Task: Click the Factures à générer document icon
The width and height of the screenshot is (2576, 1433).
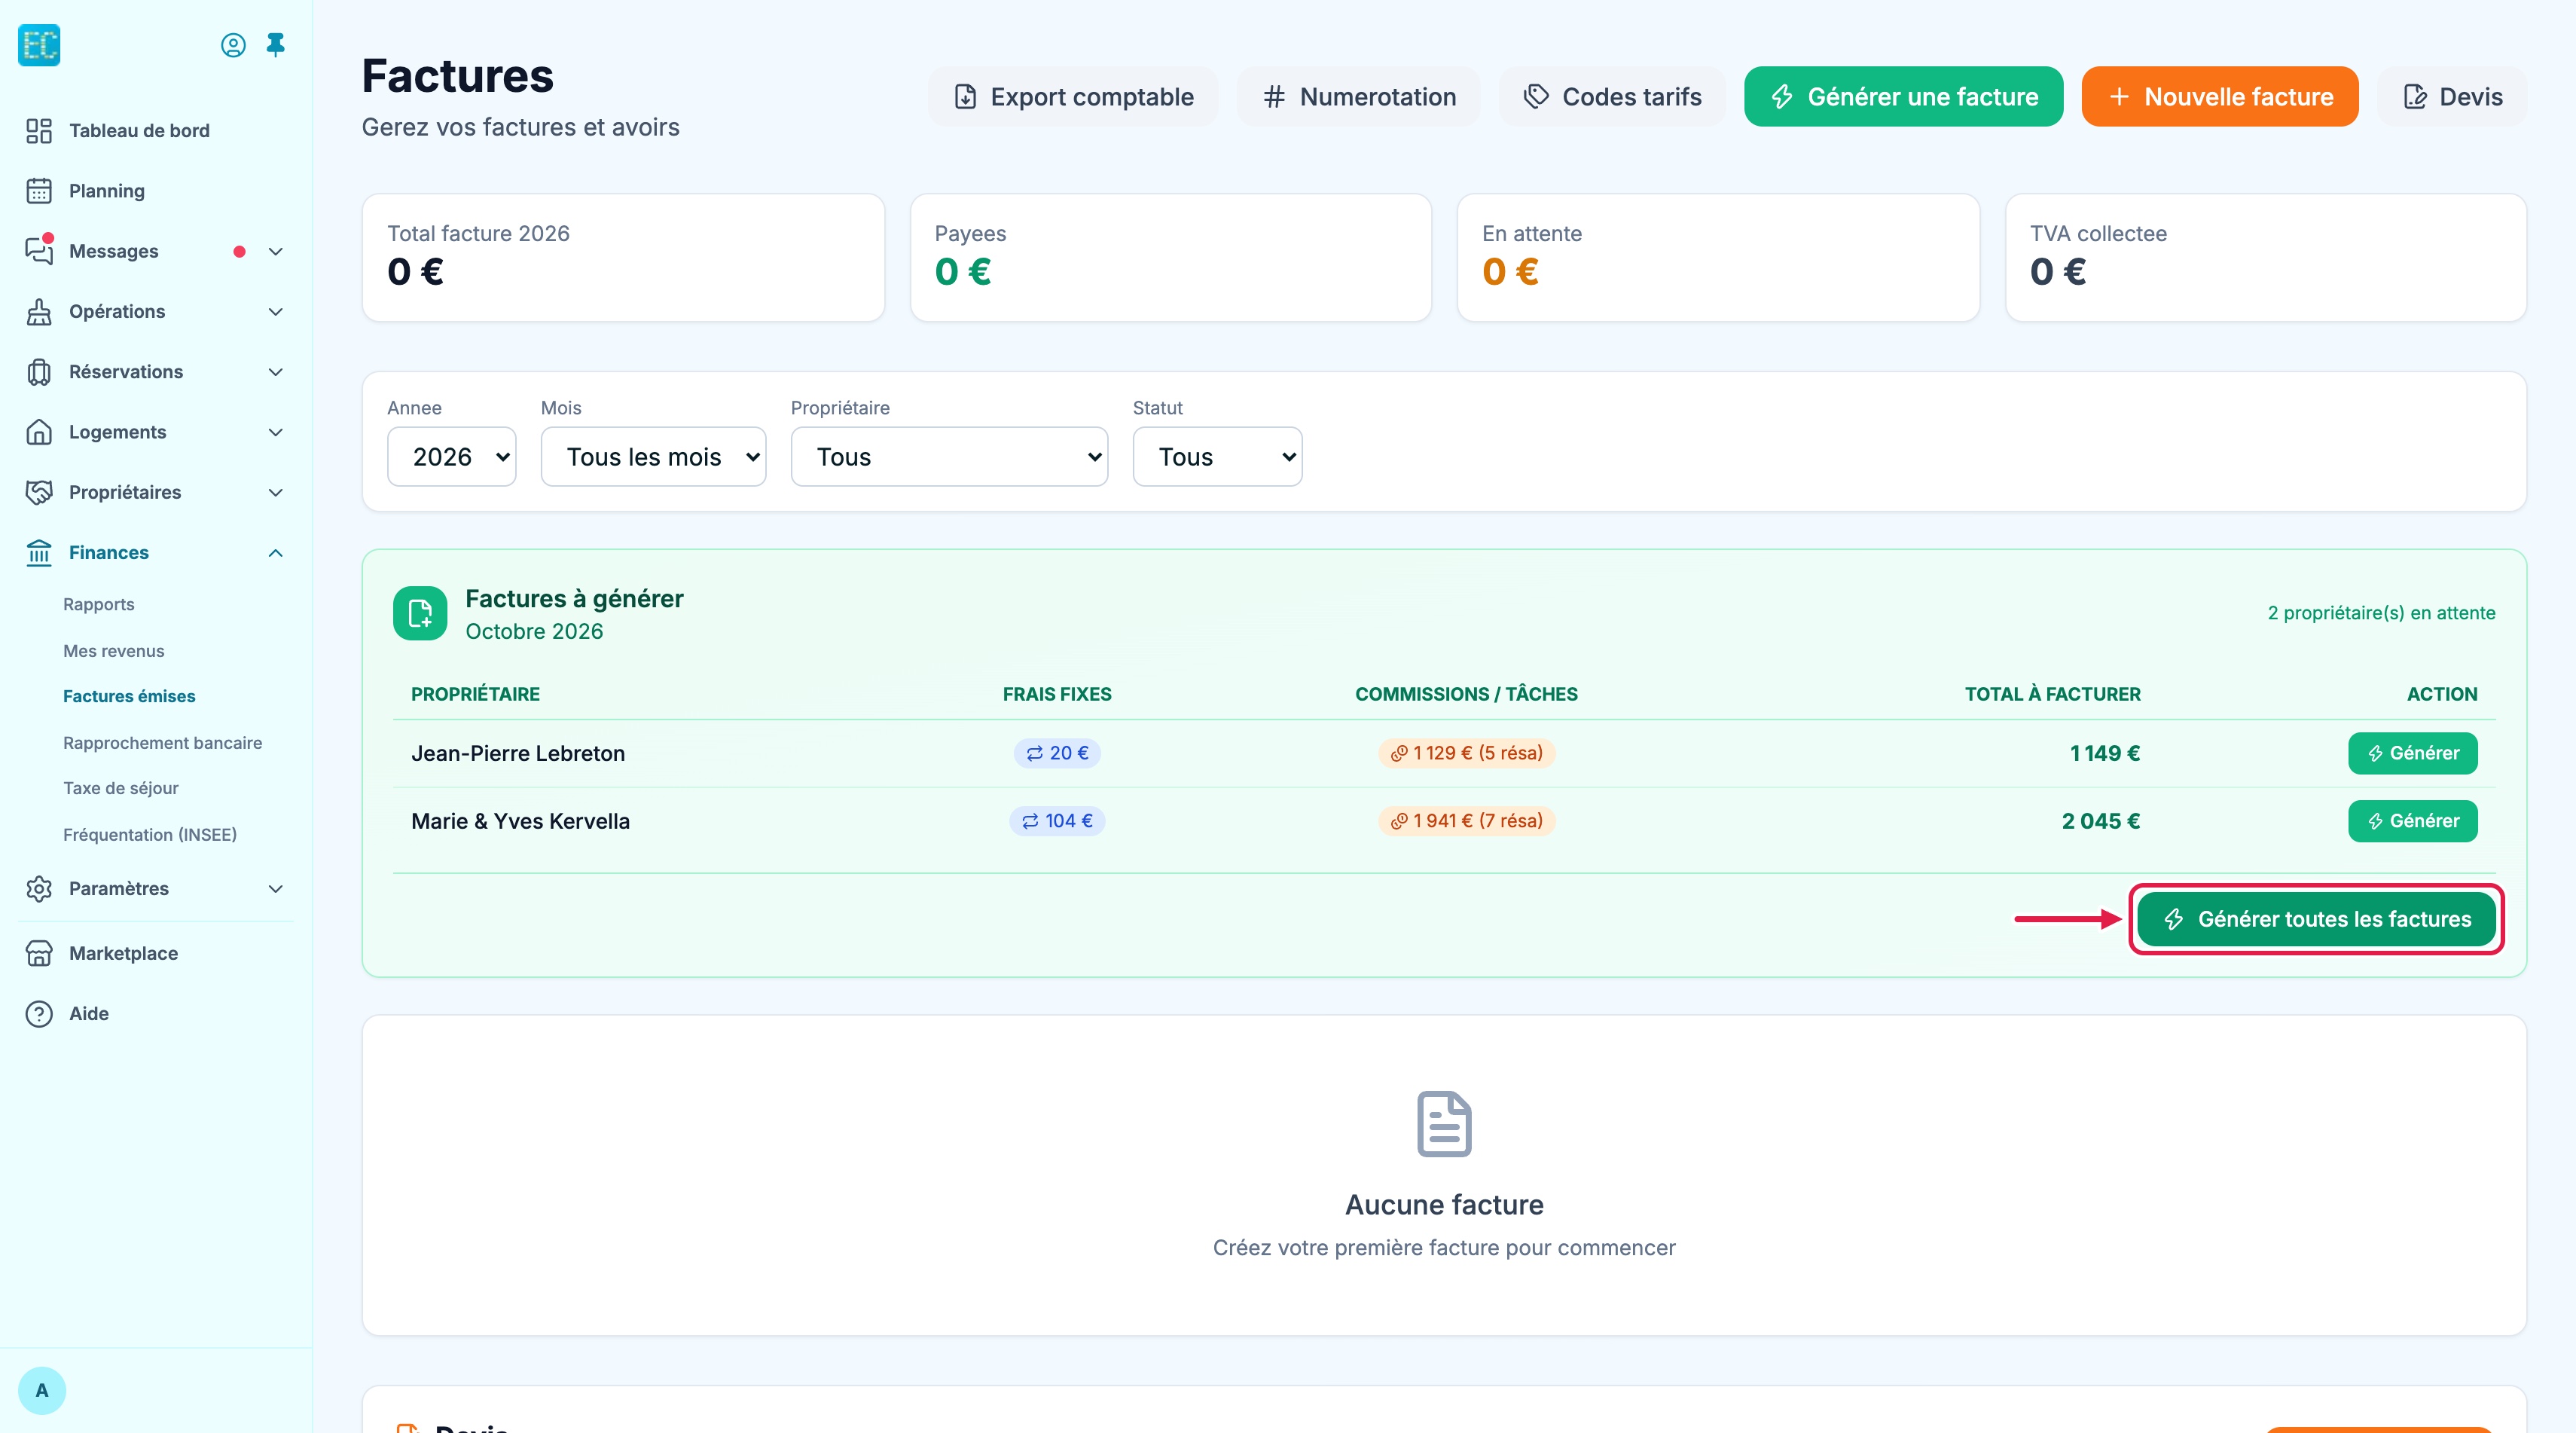Action: (420, 613)
